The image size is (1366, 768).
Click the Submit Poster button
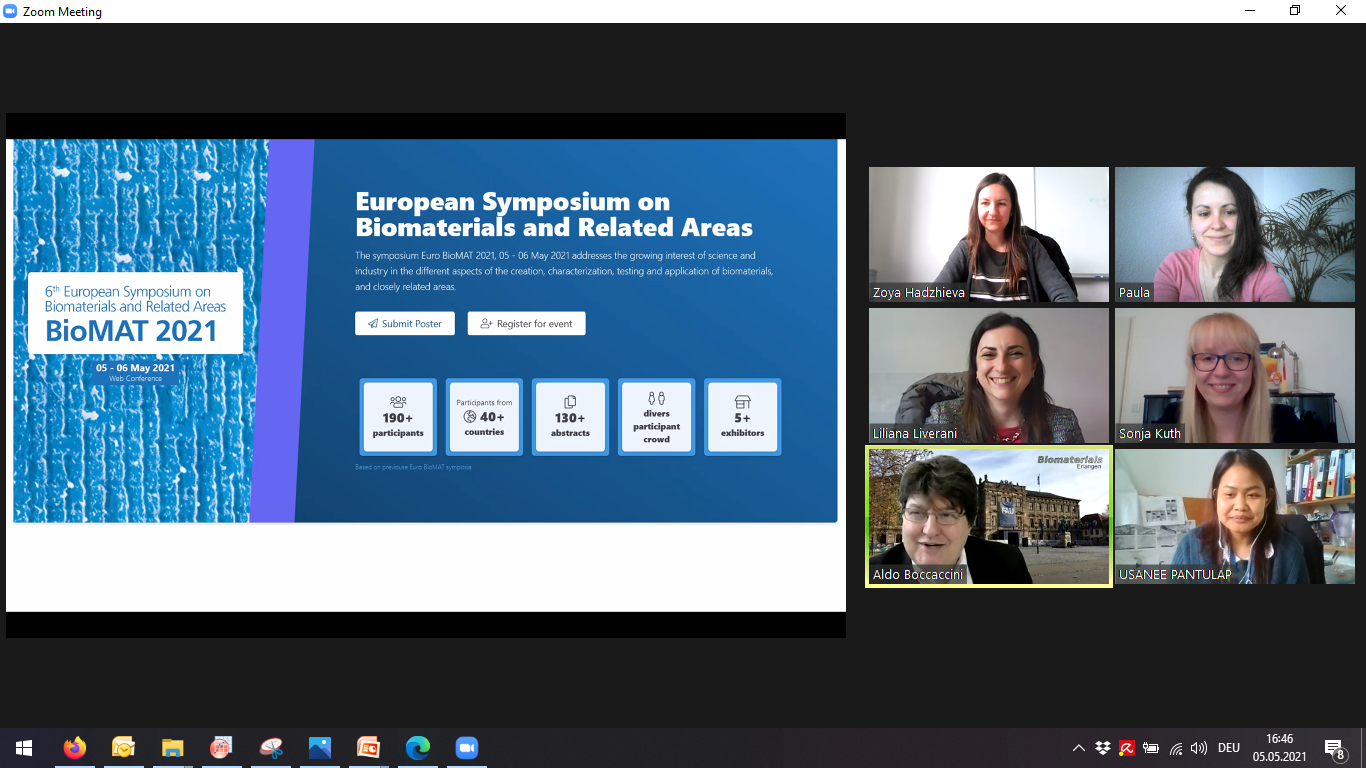[x=404, y=324]
